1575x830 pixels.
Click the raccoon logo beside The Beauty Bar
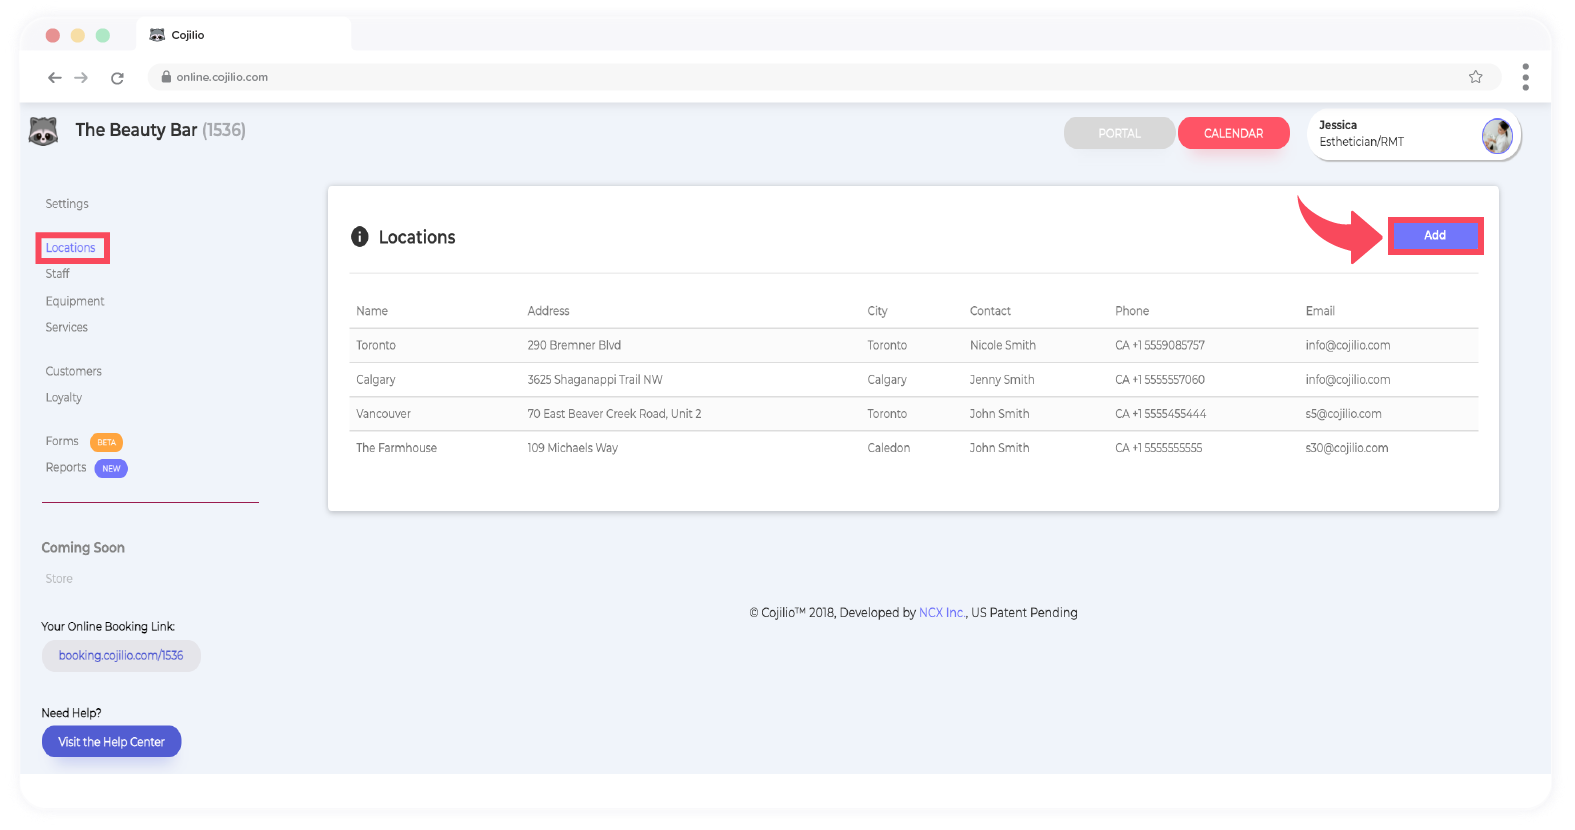coord(43,131)
